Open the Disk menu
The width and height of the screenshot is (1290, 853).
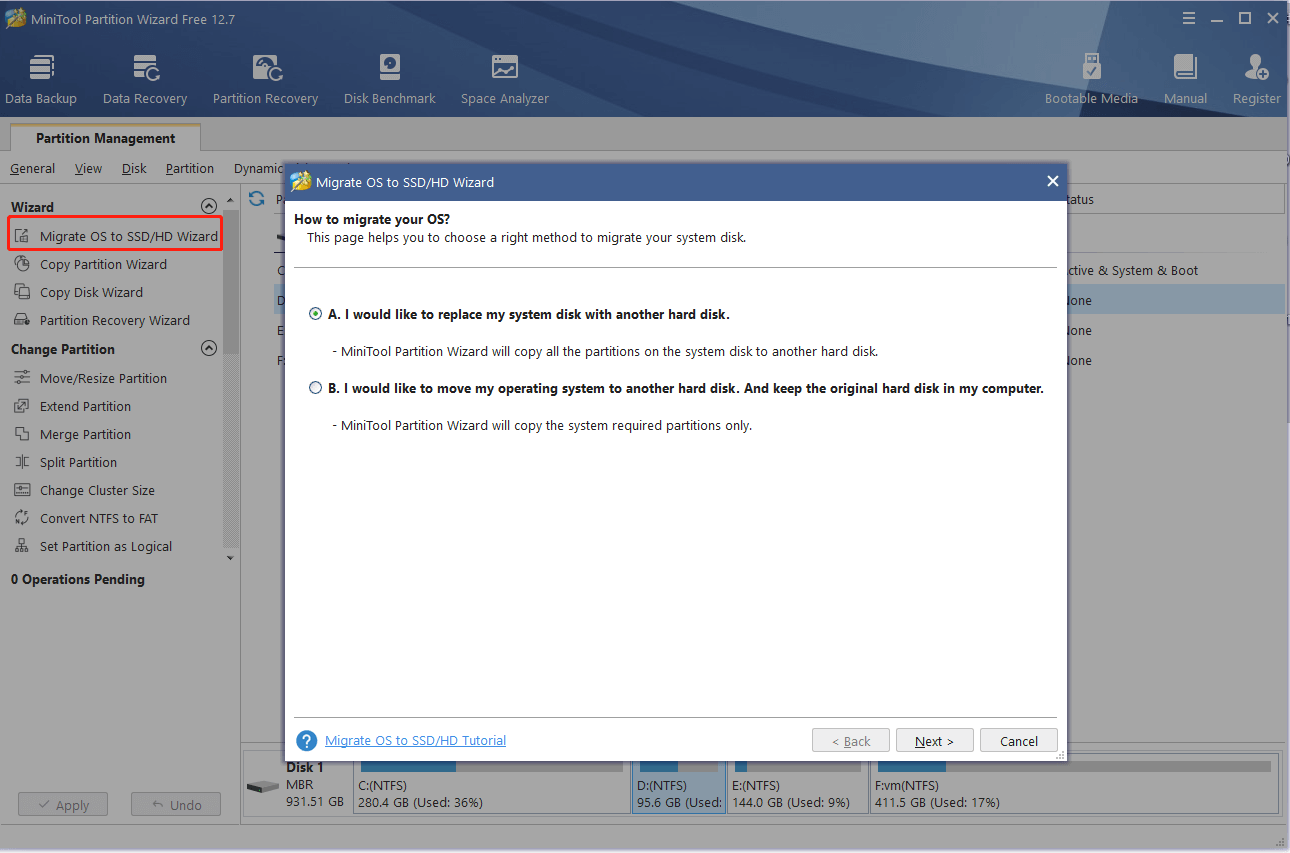tap(134, 168)
